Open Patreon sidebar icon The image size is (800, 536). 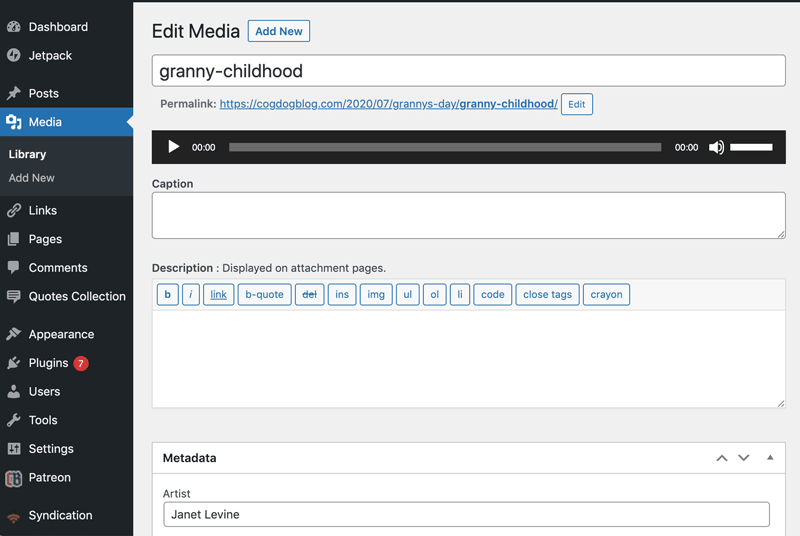click(x=14, y=478)
